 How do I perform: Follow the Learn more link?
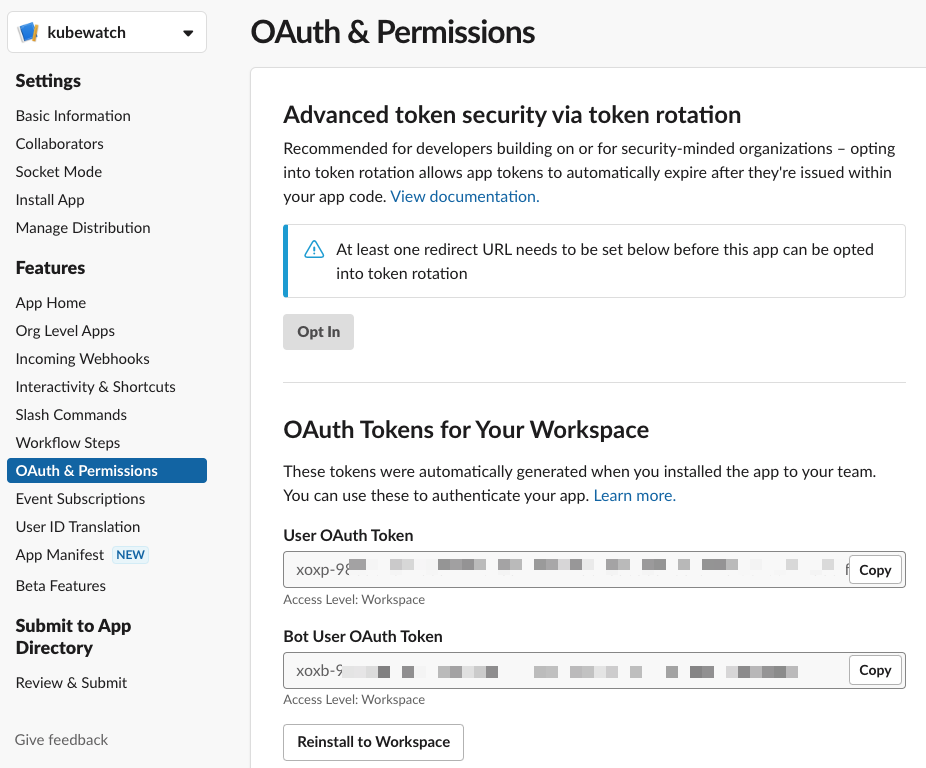tap(634, 495)
